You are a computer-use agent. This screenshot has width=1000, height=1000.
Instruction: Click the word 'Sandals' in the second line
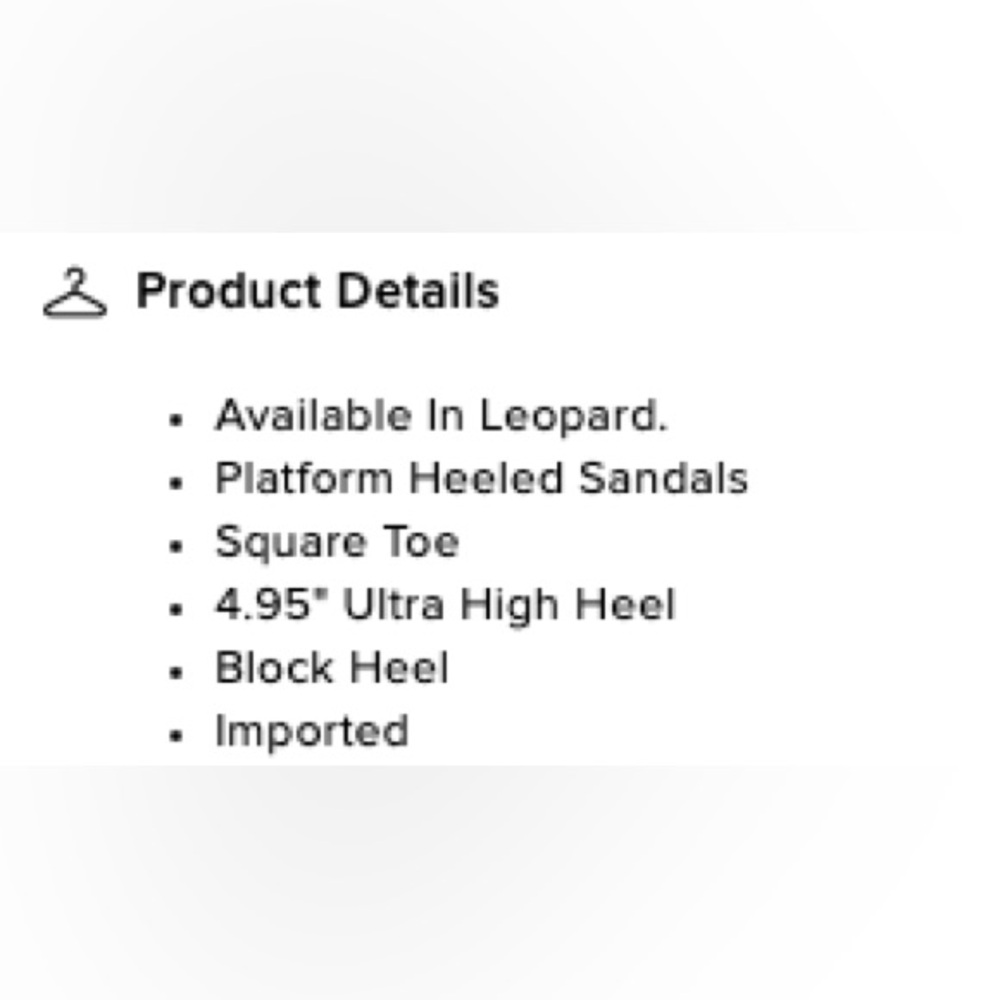(663, 478)
